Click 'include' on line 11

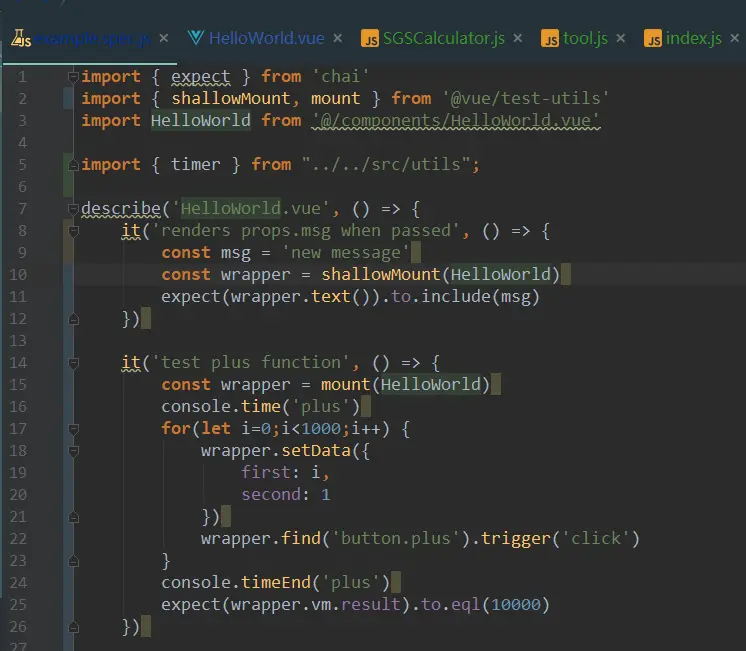(456, 297)
